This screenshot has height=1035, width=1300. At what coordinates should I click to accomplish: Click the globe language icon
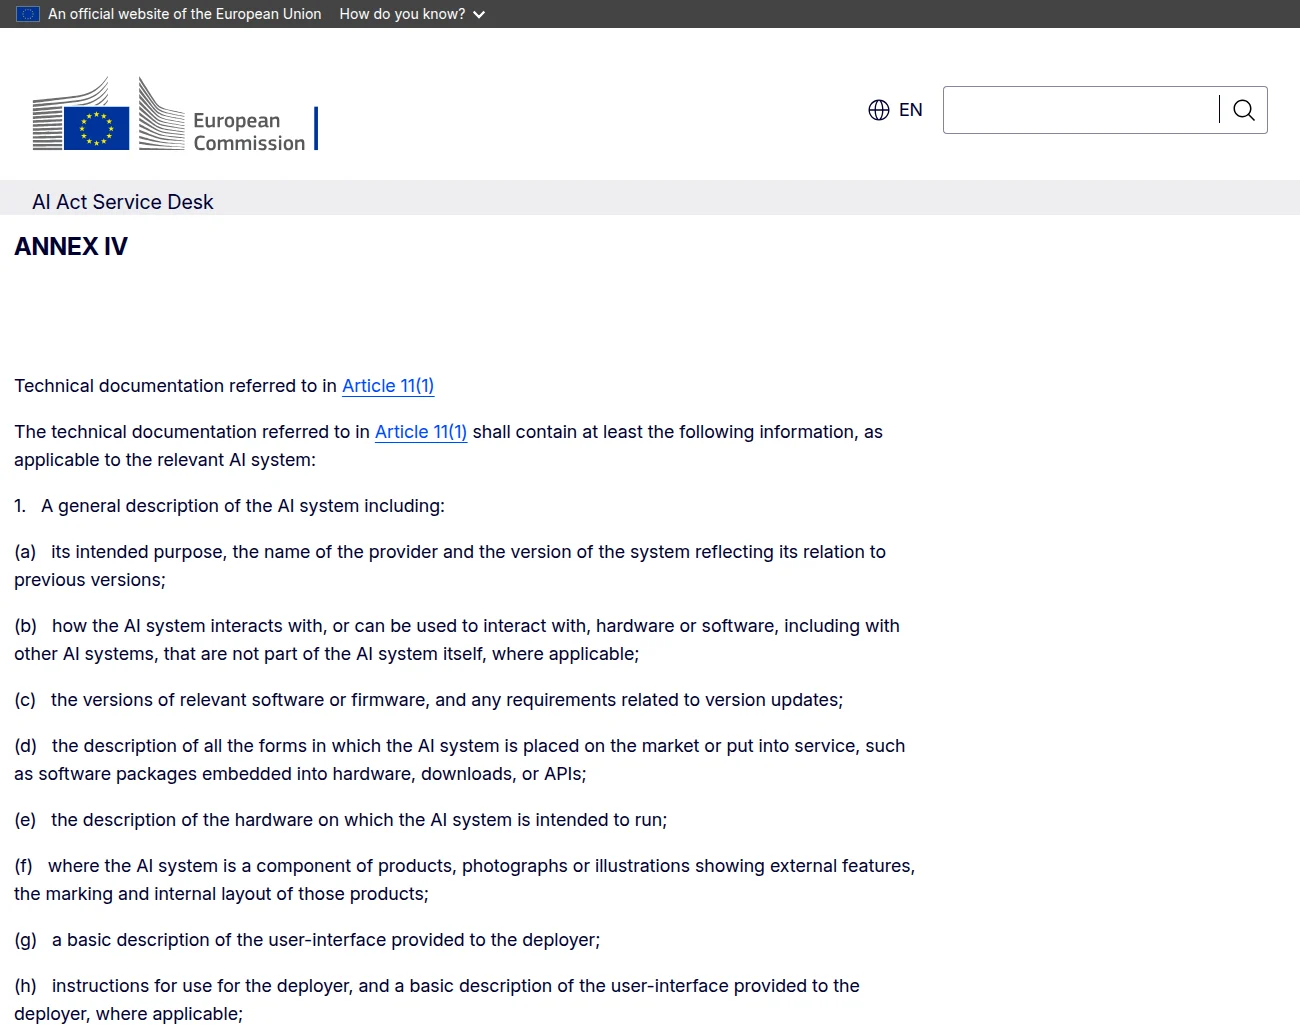[879, 110]
